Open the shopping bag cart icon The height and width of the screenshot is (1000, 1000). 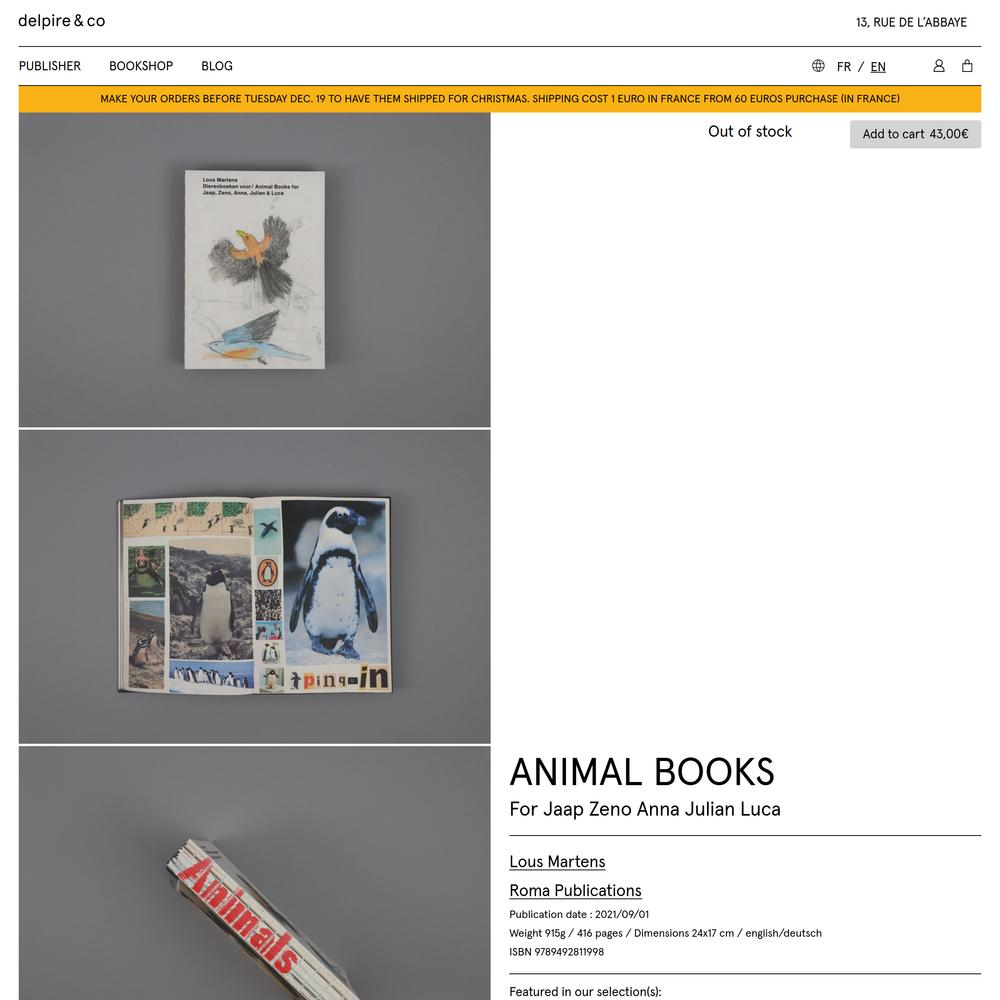click(x=967, y=66)
